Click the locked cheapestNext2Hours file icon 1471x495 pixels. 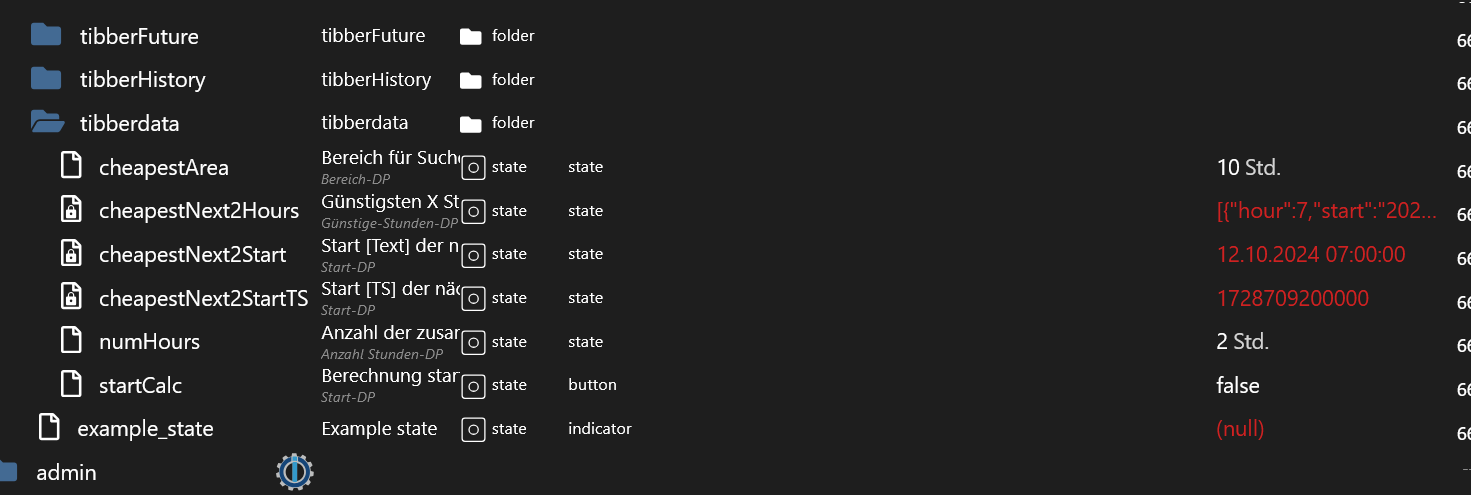[71, 210]
